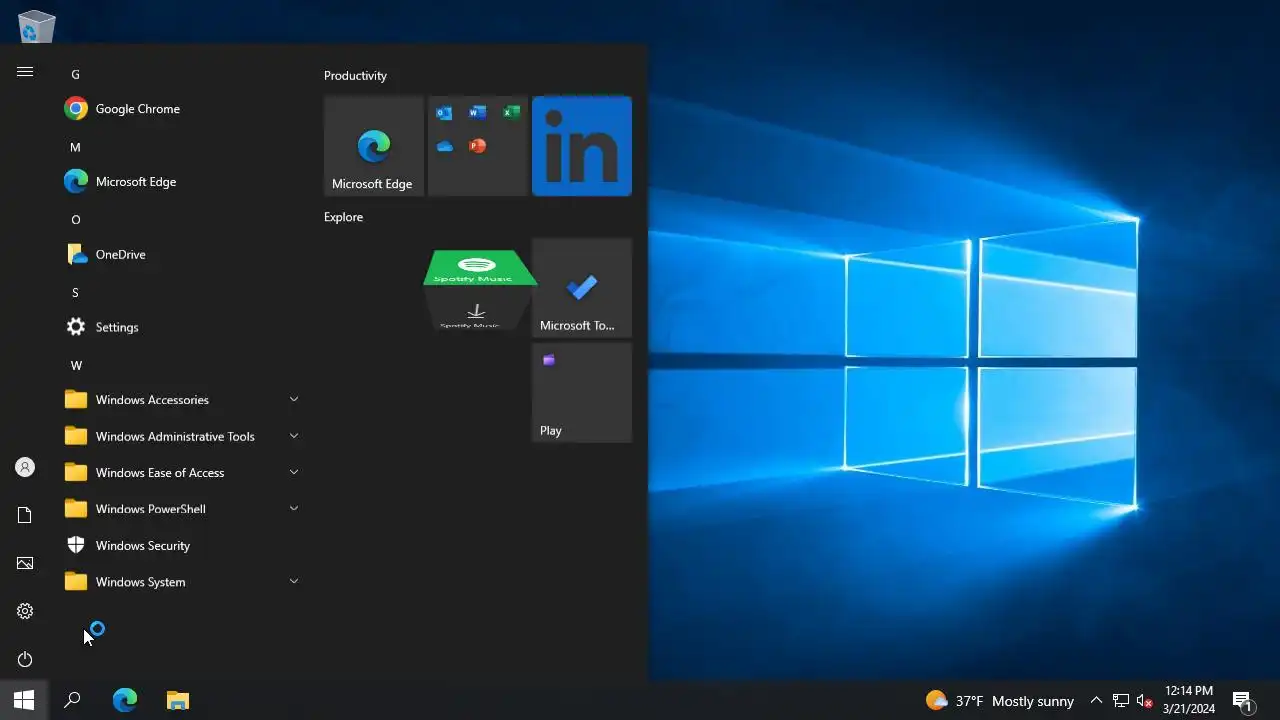
Task: Expand the Windows Ease of Access chevron
Action: pyautogui.click(x=294, y=472)
